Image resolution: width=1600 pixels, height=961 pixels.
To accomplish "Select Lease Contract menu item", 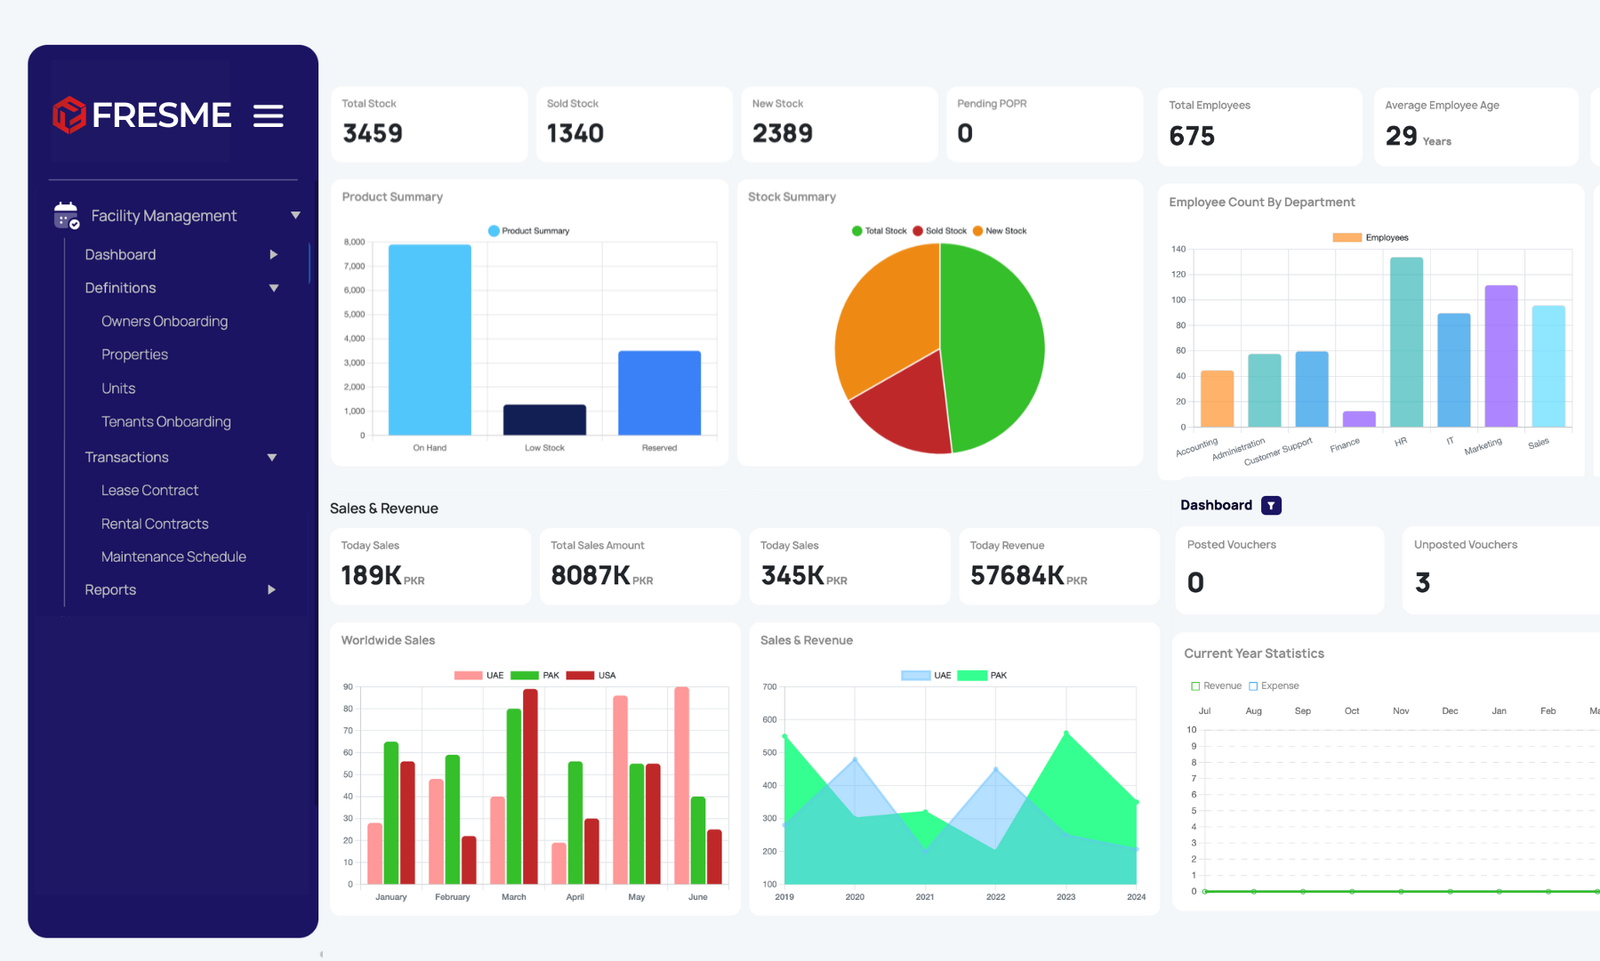I will point(150,490).
